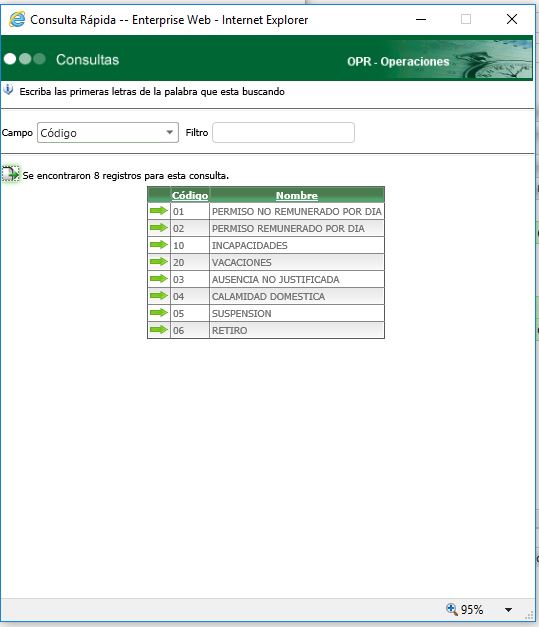This screenshot has height=627, width=539.
Task: Select the CALAMIDAD DOMESTICA name cell
Action: (x=297, y=296)
